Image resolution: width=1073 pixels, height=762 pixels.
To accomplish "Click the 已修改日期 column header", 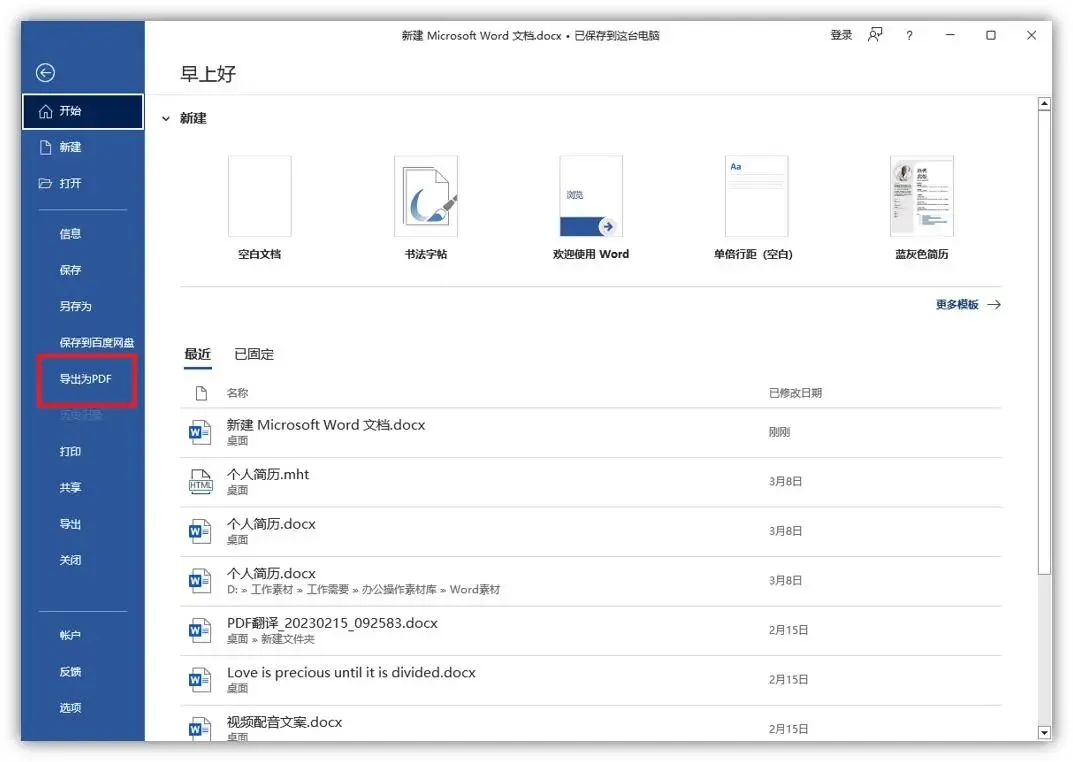I will [795, 393].
